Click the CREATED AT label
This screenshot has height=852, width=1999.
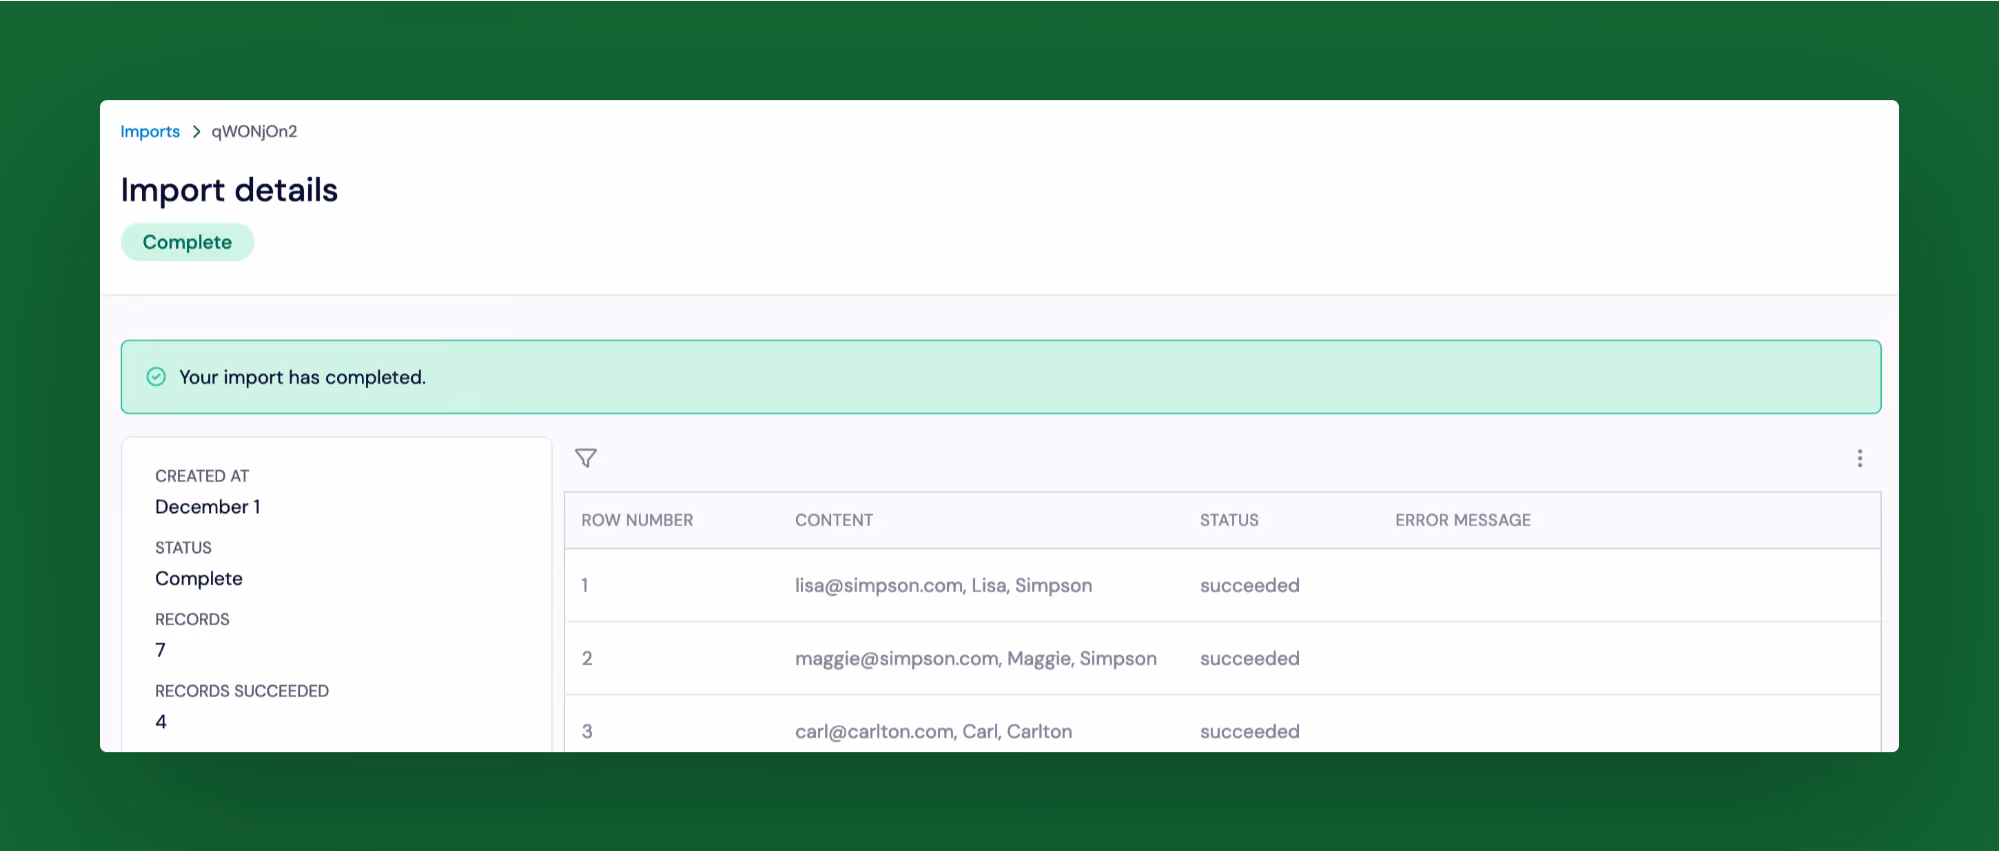(x=202, y=476)
